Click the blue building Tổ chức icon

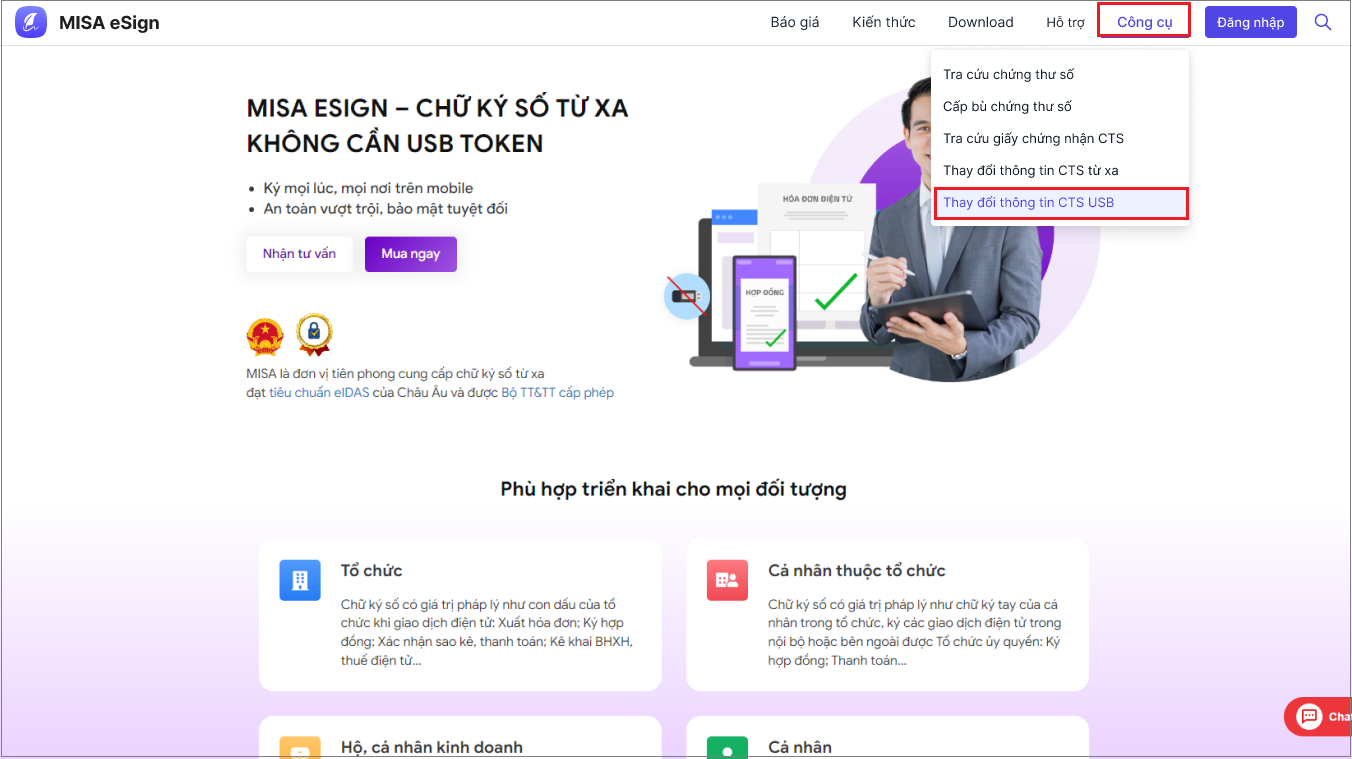point(300,580)
